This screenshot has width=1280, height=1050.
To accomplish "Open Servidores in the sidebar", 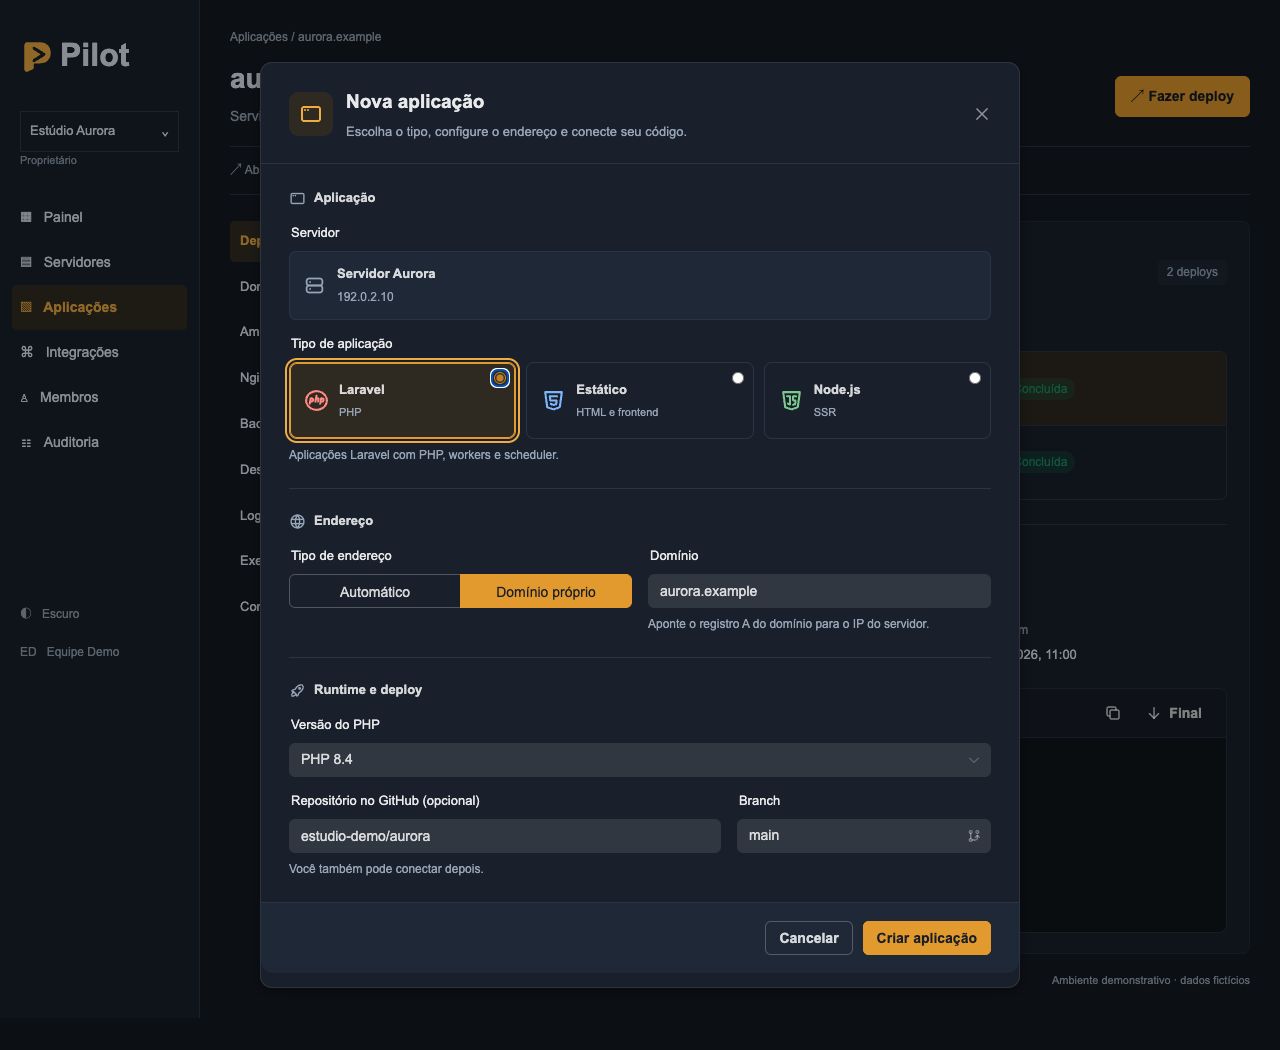I will 99,262.
